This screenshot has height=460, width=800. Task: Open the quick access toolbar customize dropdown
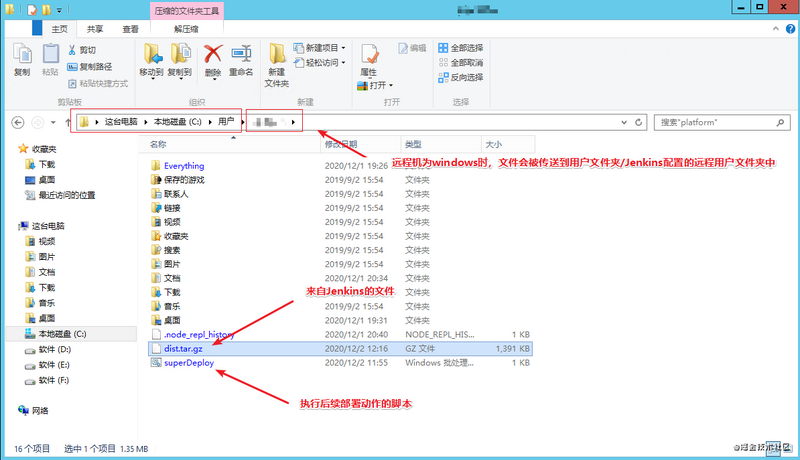click(60, 10)
